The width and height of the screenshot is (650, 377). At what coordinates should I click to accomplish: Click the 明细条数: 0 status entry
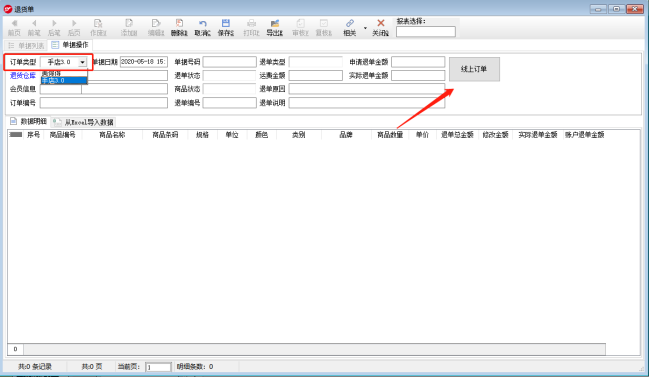(x=195, y=367)
